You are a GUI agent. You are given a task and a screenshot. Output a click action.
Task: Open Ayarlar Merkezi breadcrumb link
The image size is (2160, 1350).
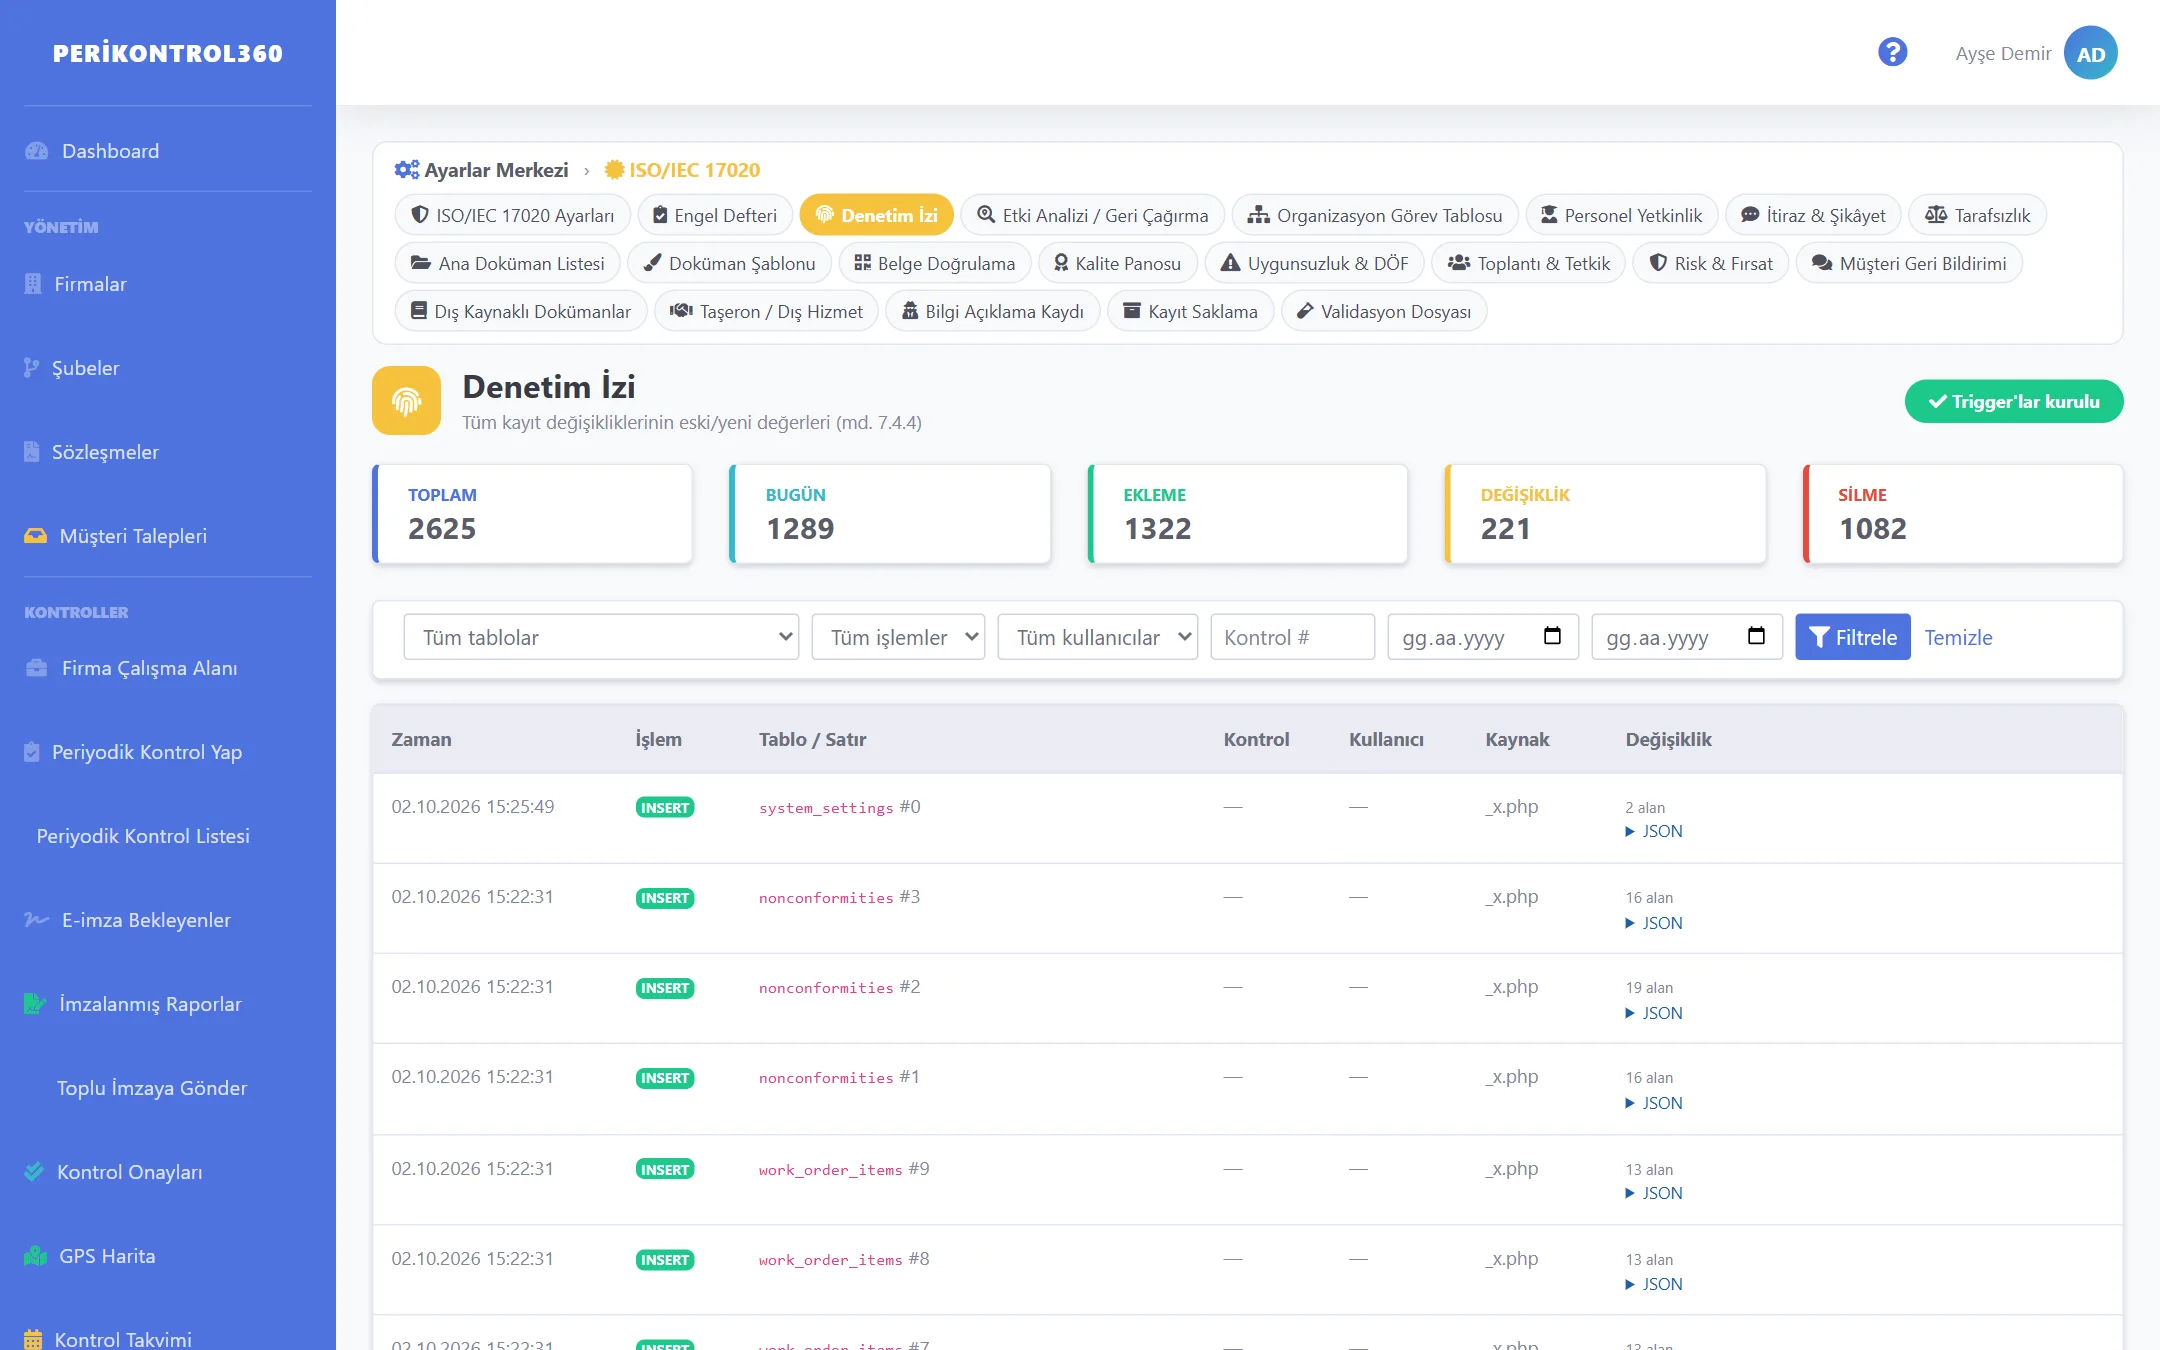pyautogui.click(x=482, y=170)
